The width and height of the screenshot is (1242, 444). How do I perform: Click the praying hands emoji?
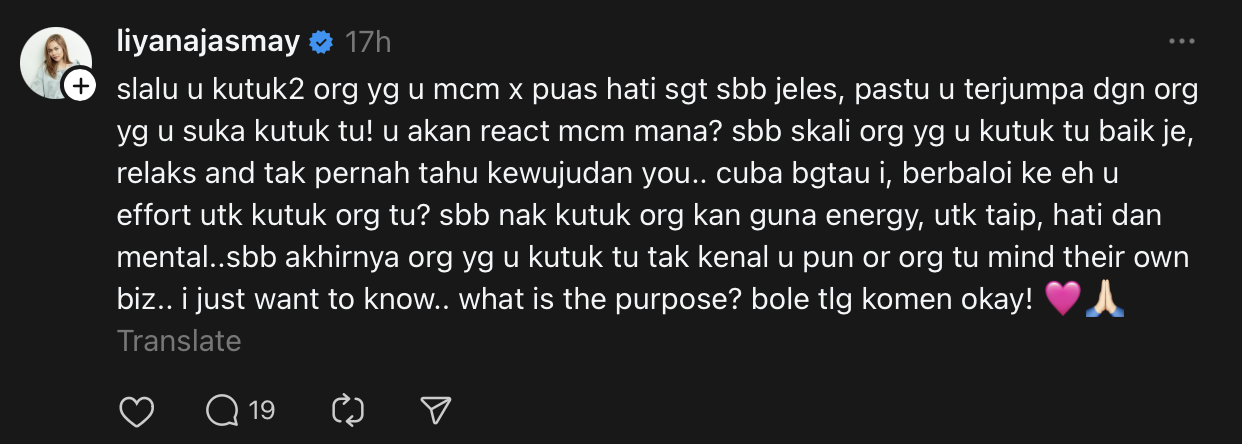coord(1105,299)
